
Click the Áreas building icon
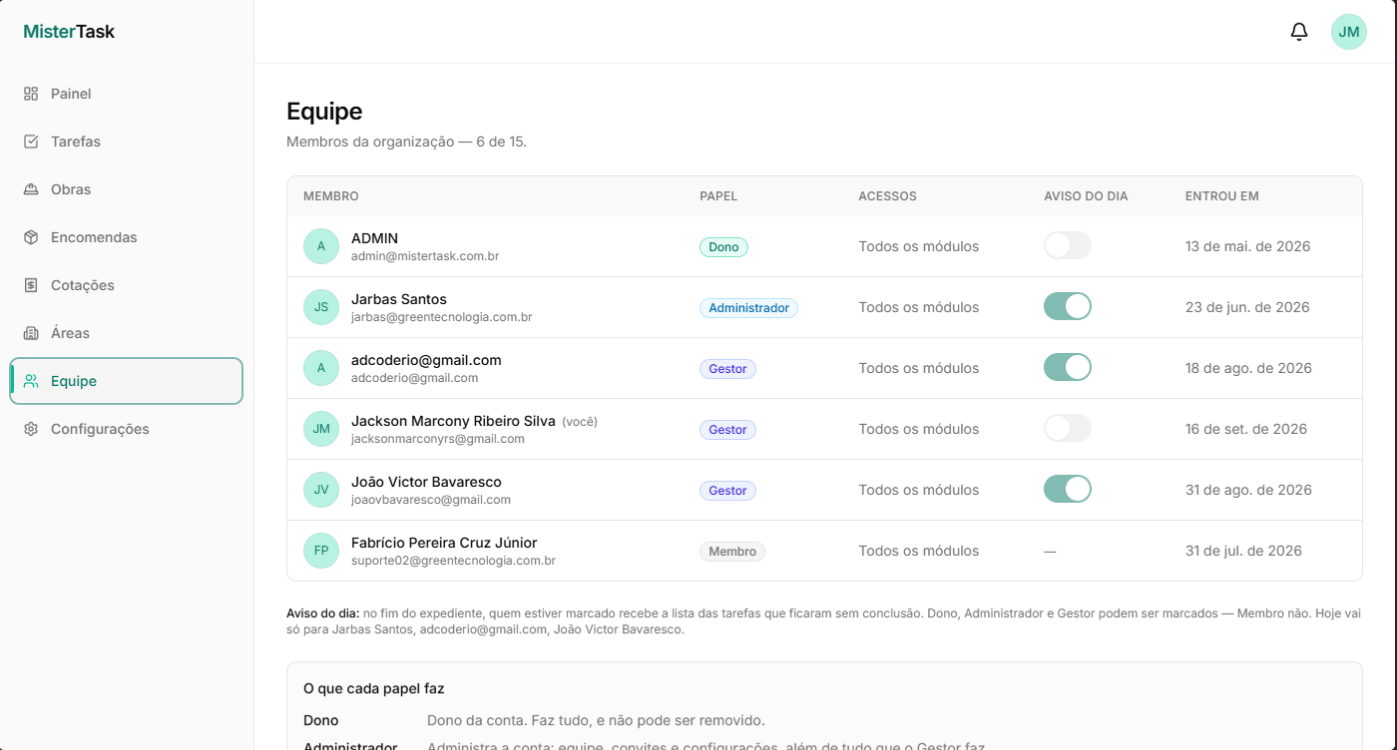(31, 333)
